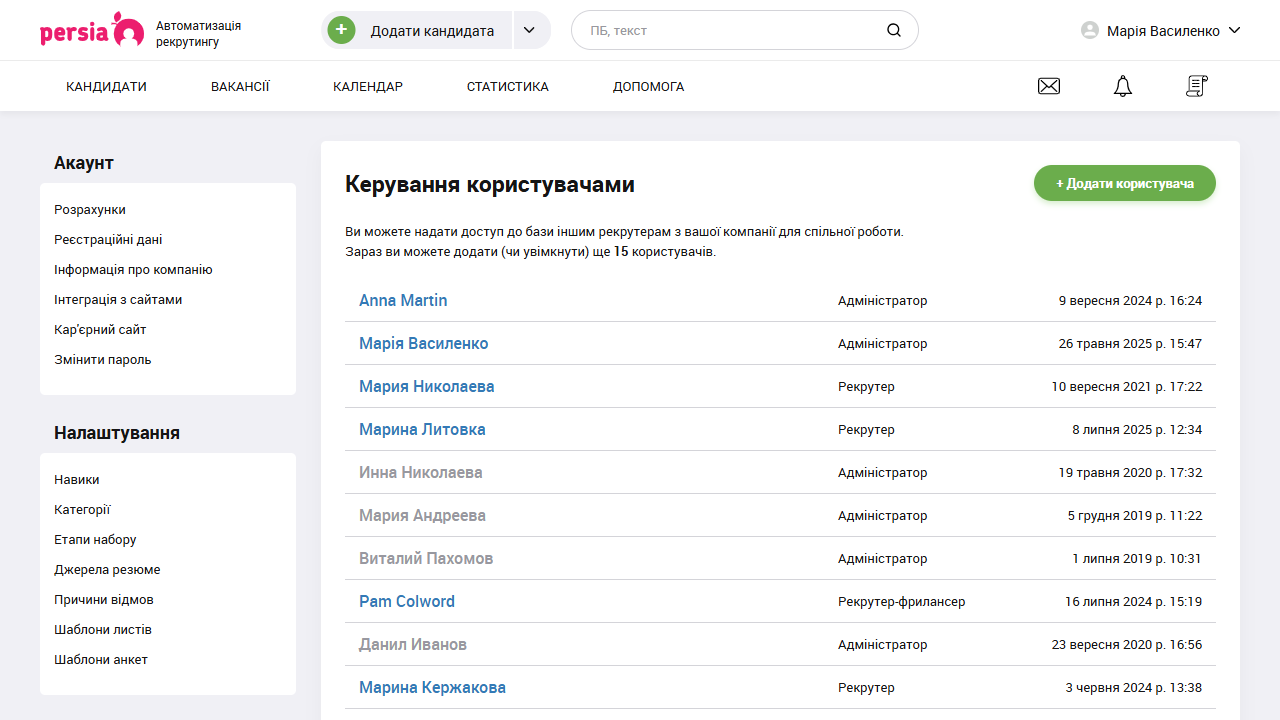Open Pam Colword's profile

point(407,601)
